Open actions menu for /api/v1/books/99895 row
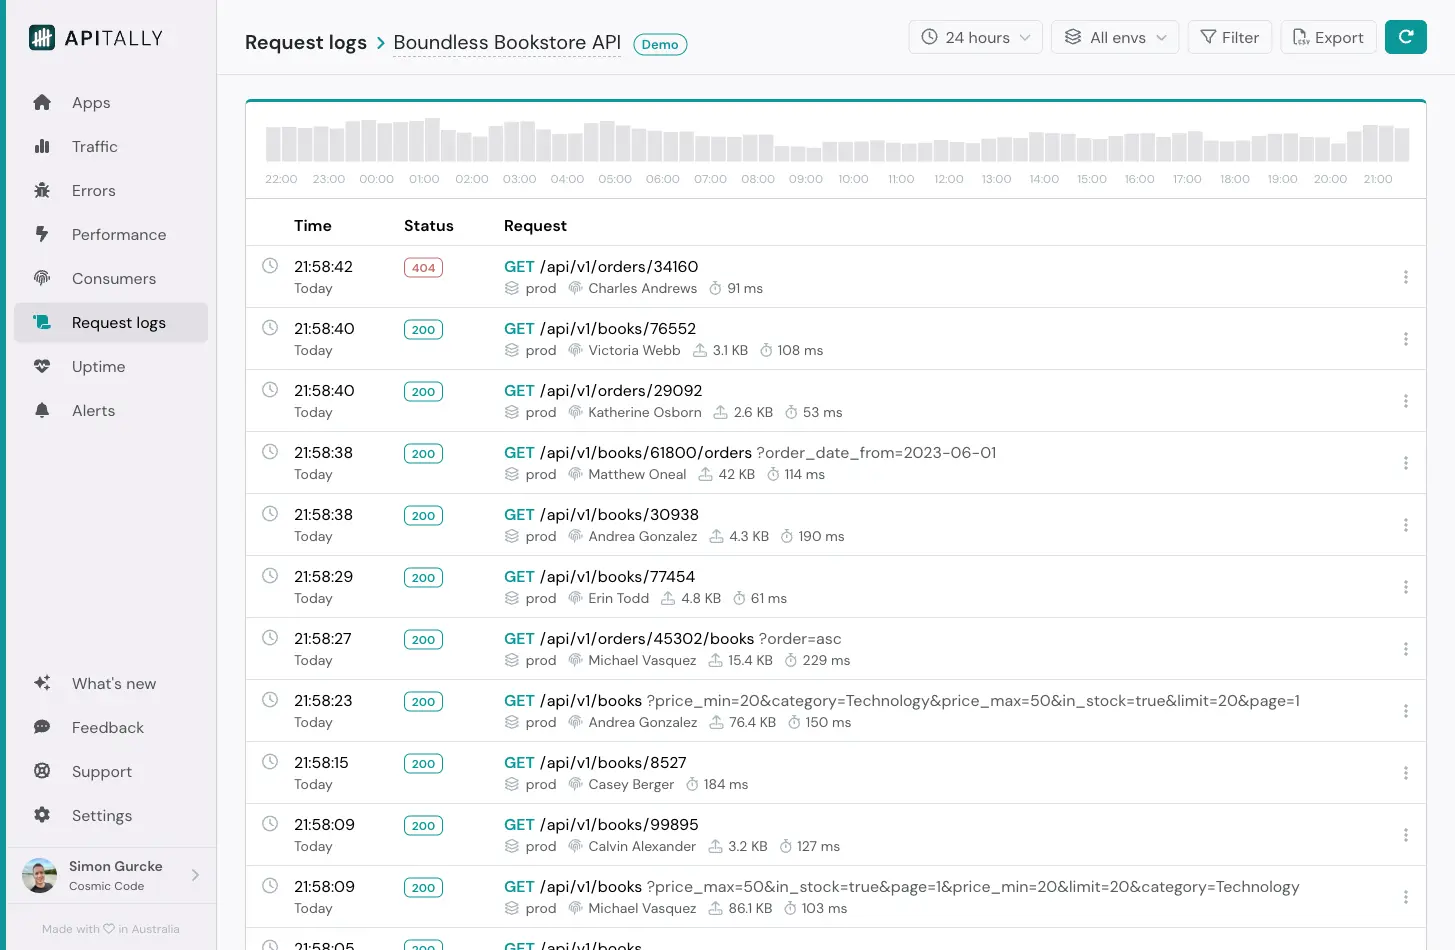 pyautogui.click(x=1406, y=835)
